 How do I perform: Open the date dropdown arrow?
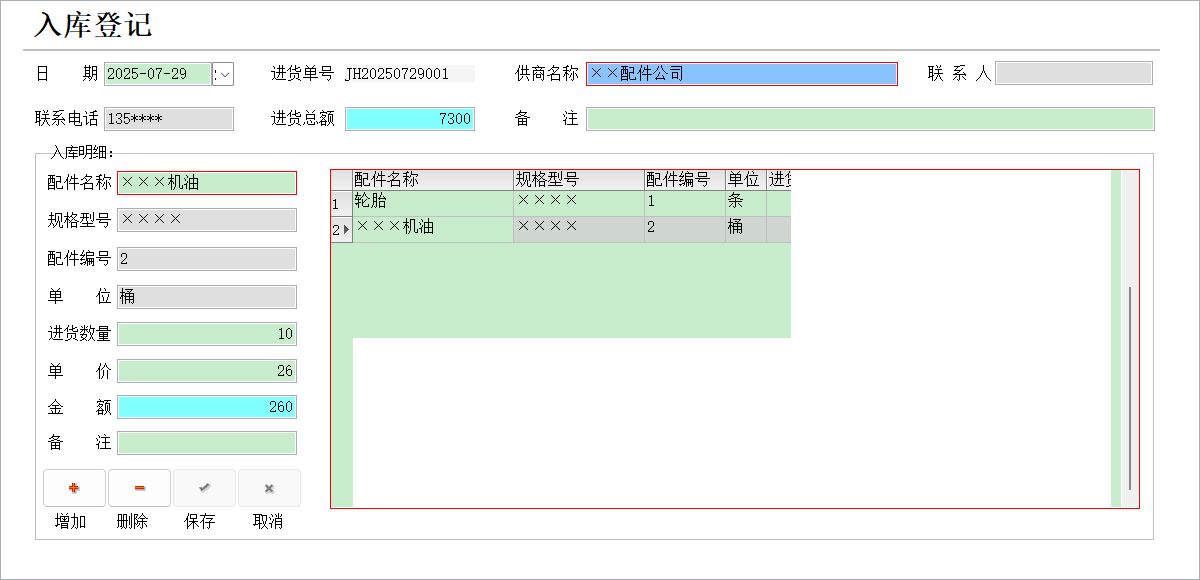[224, 74]
